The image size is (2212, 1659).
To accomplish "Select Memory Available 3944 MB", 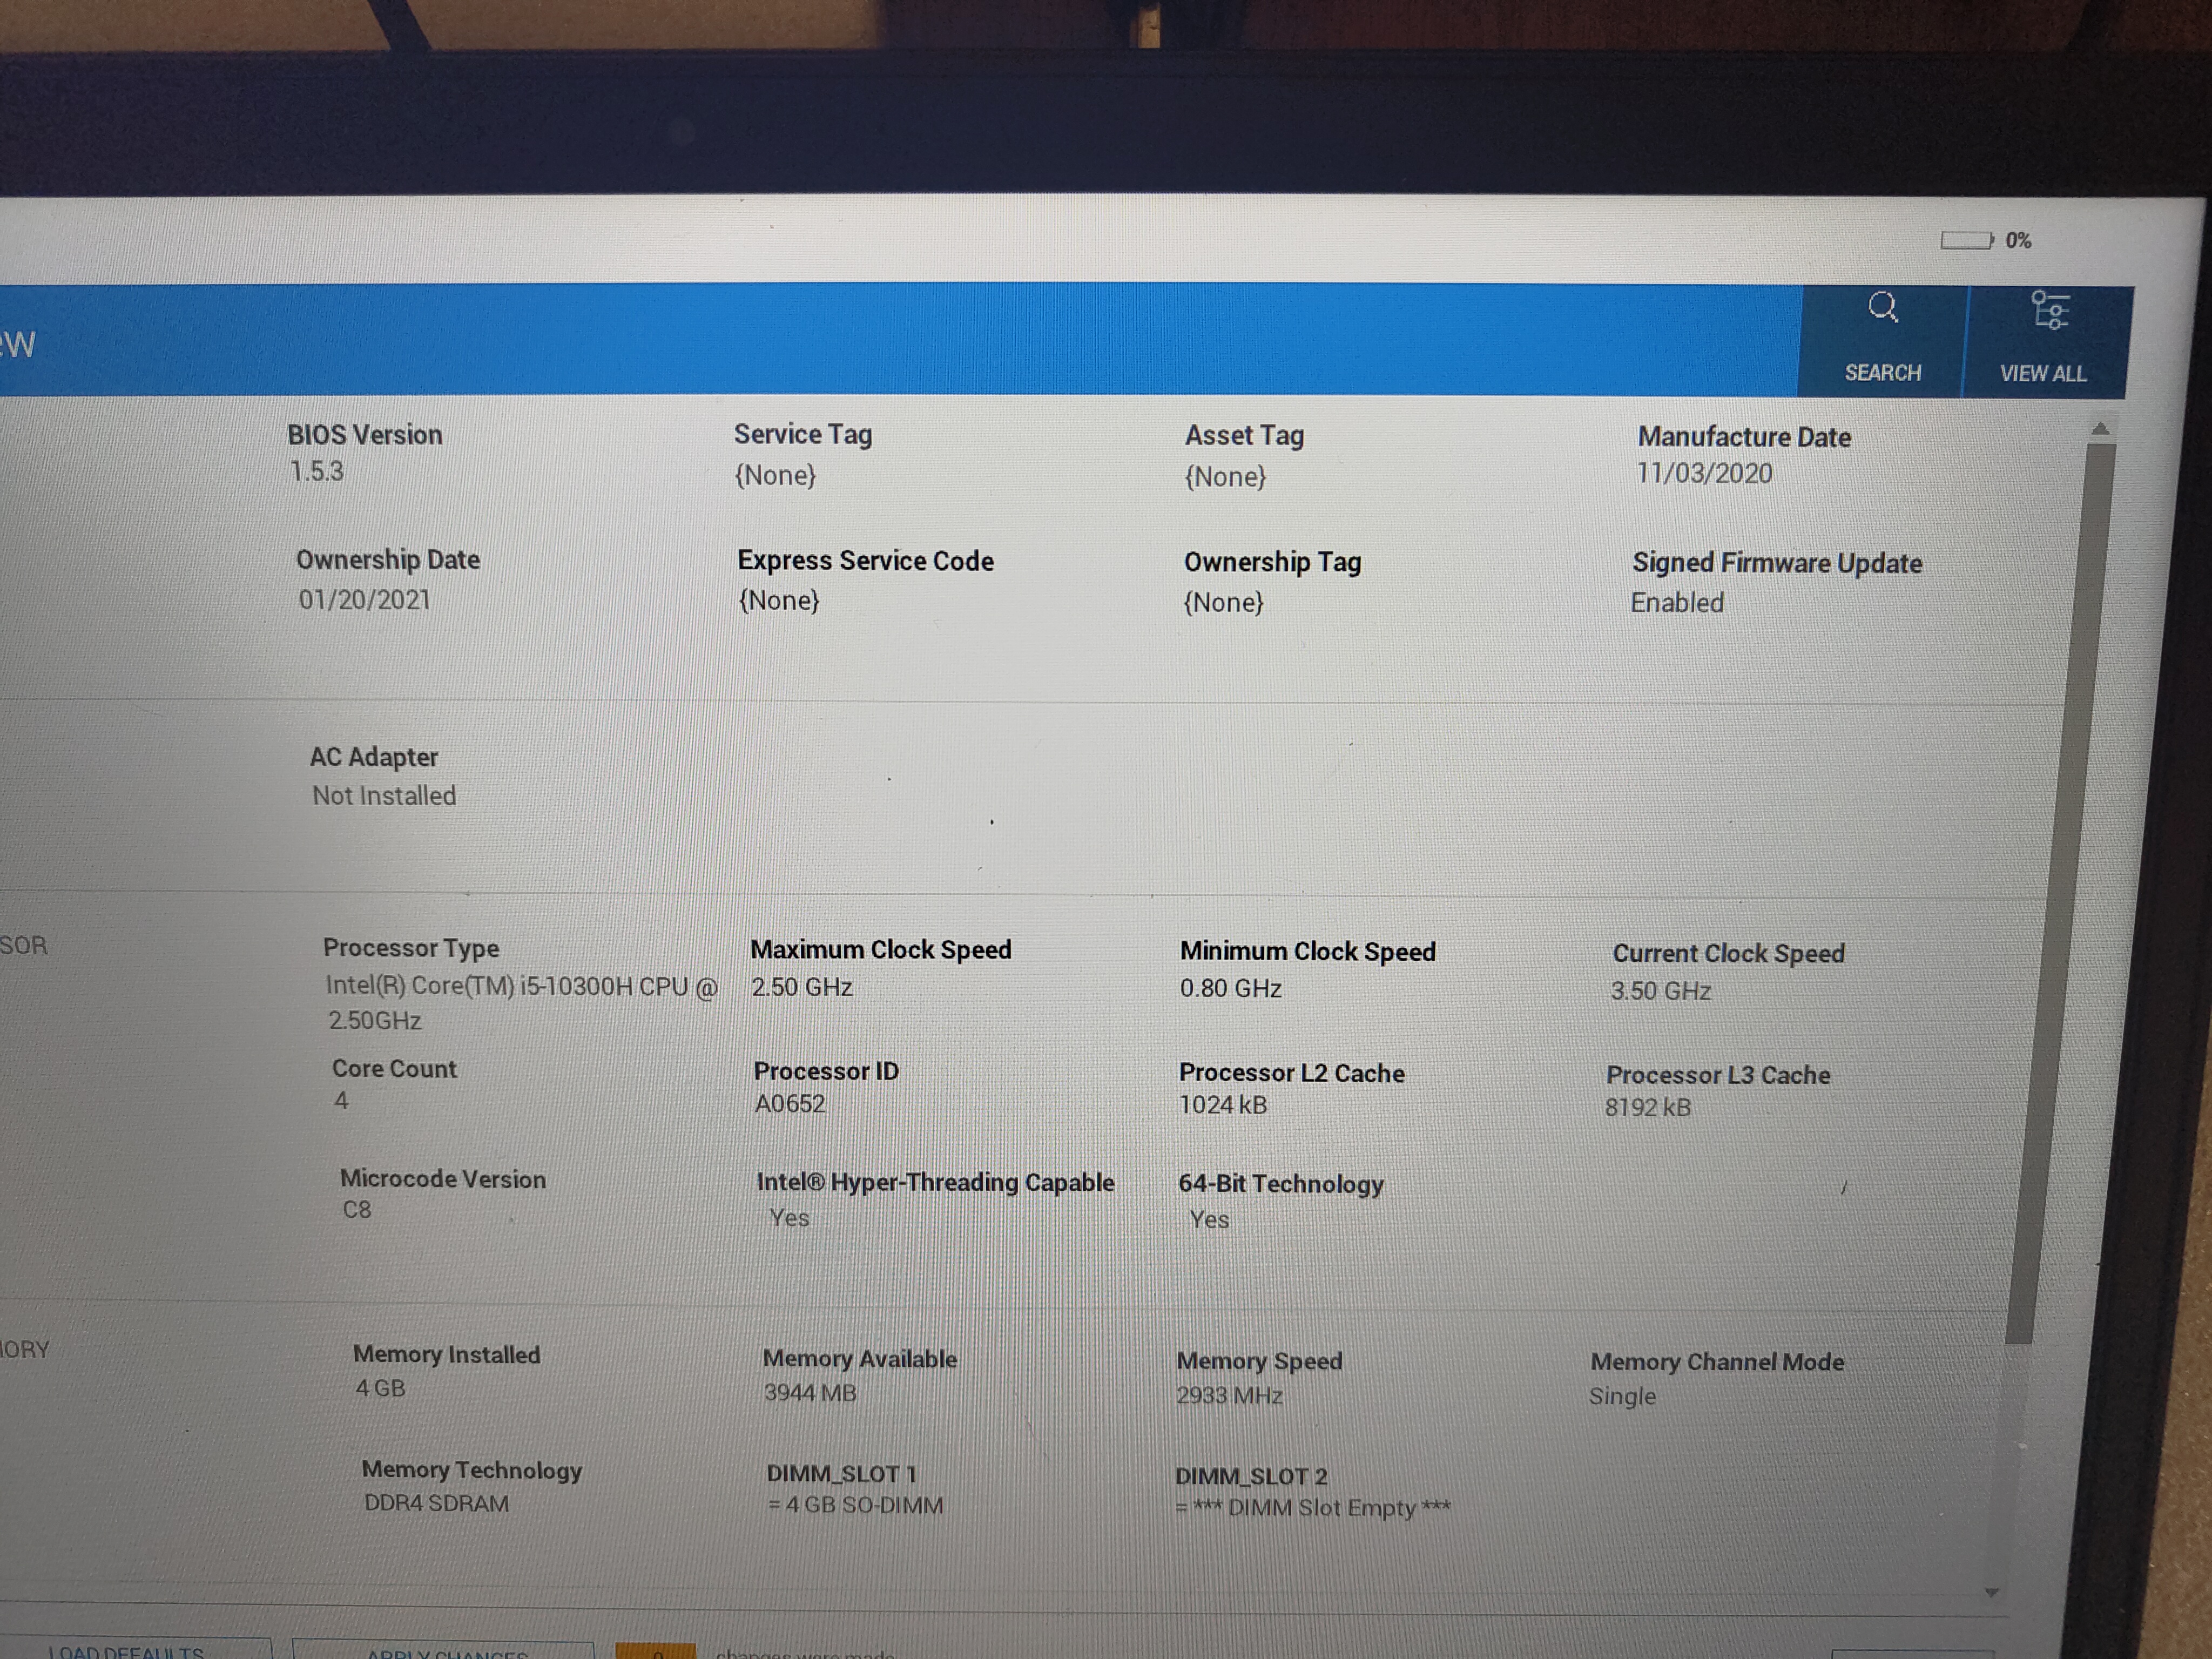I will 810,1392.
